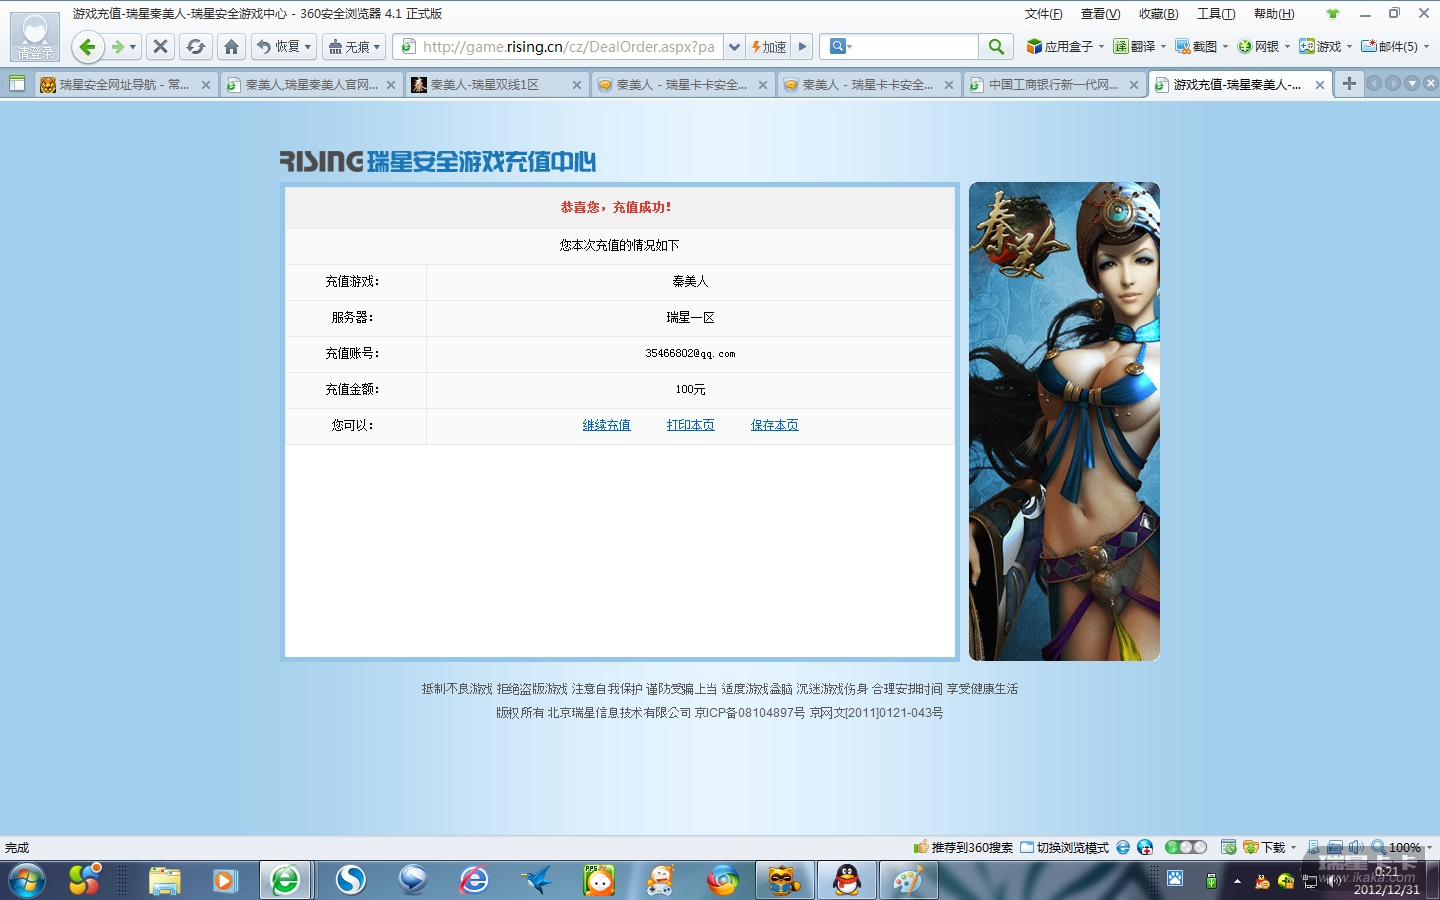Close all tabs with the round X button
Screen dimensions: 1440x900
[1431, 84]
